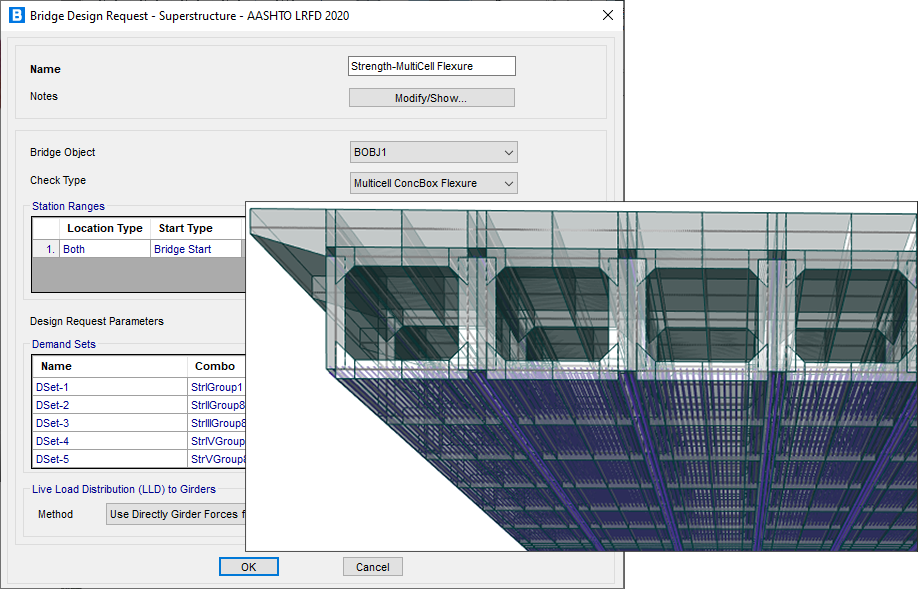Click the Bridge Start cell in Station Ranges
Viewport: 918px width, 589px height.
195,249
